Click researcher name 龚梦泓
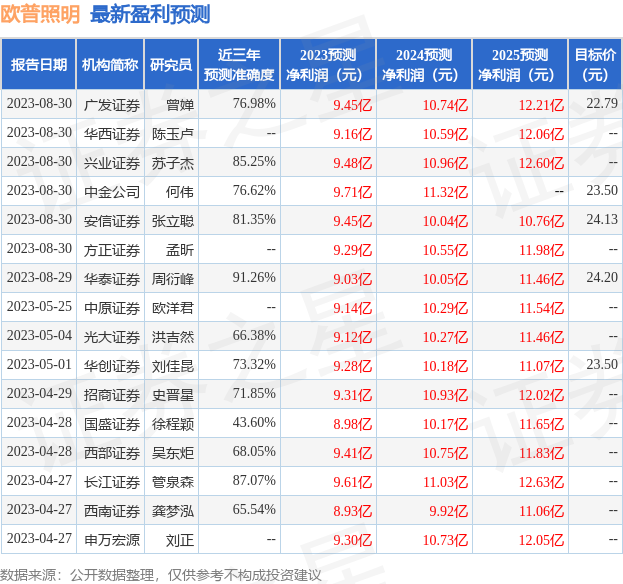The height and width of the screenshot is (584, 623). [173, 511]
